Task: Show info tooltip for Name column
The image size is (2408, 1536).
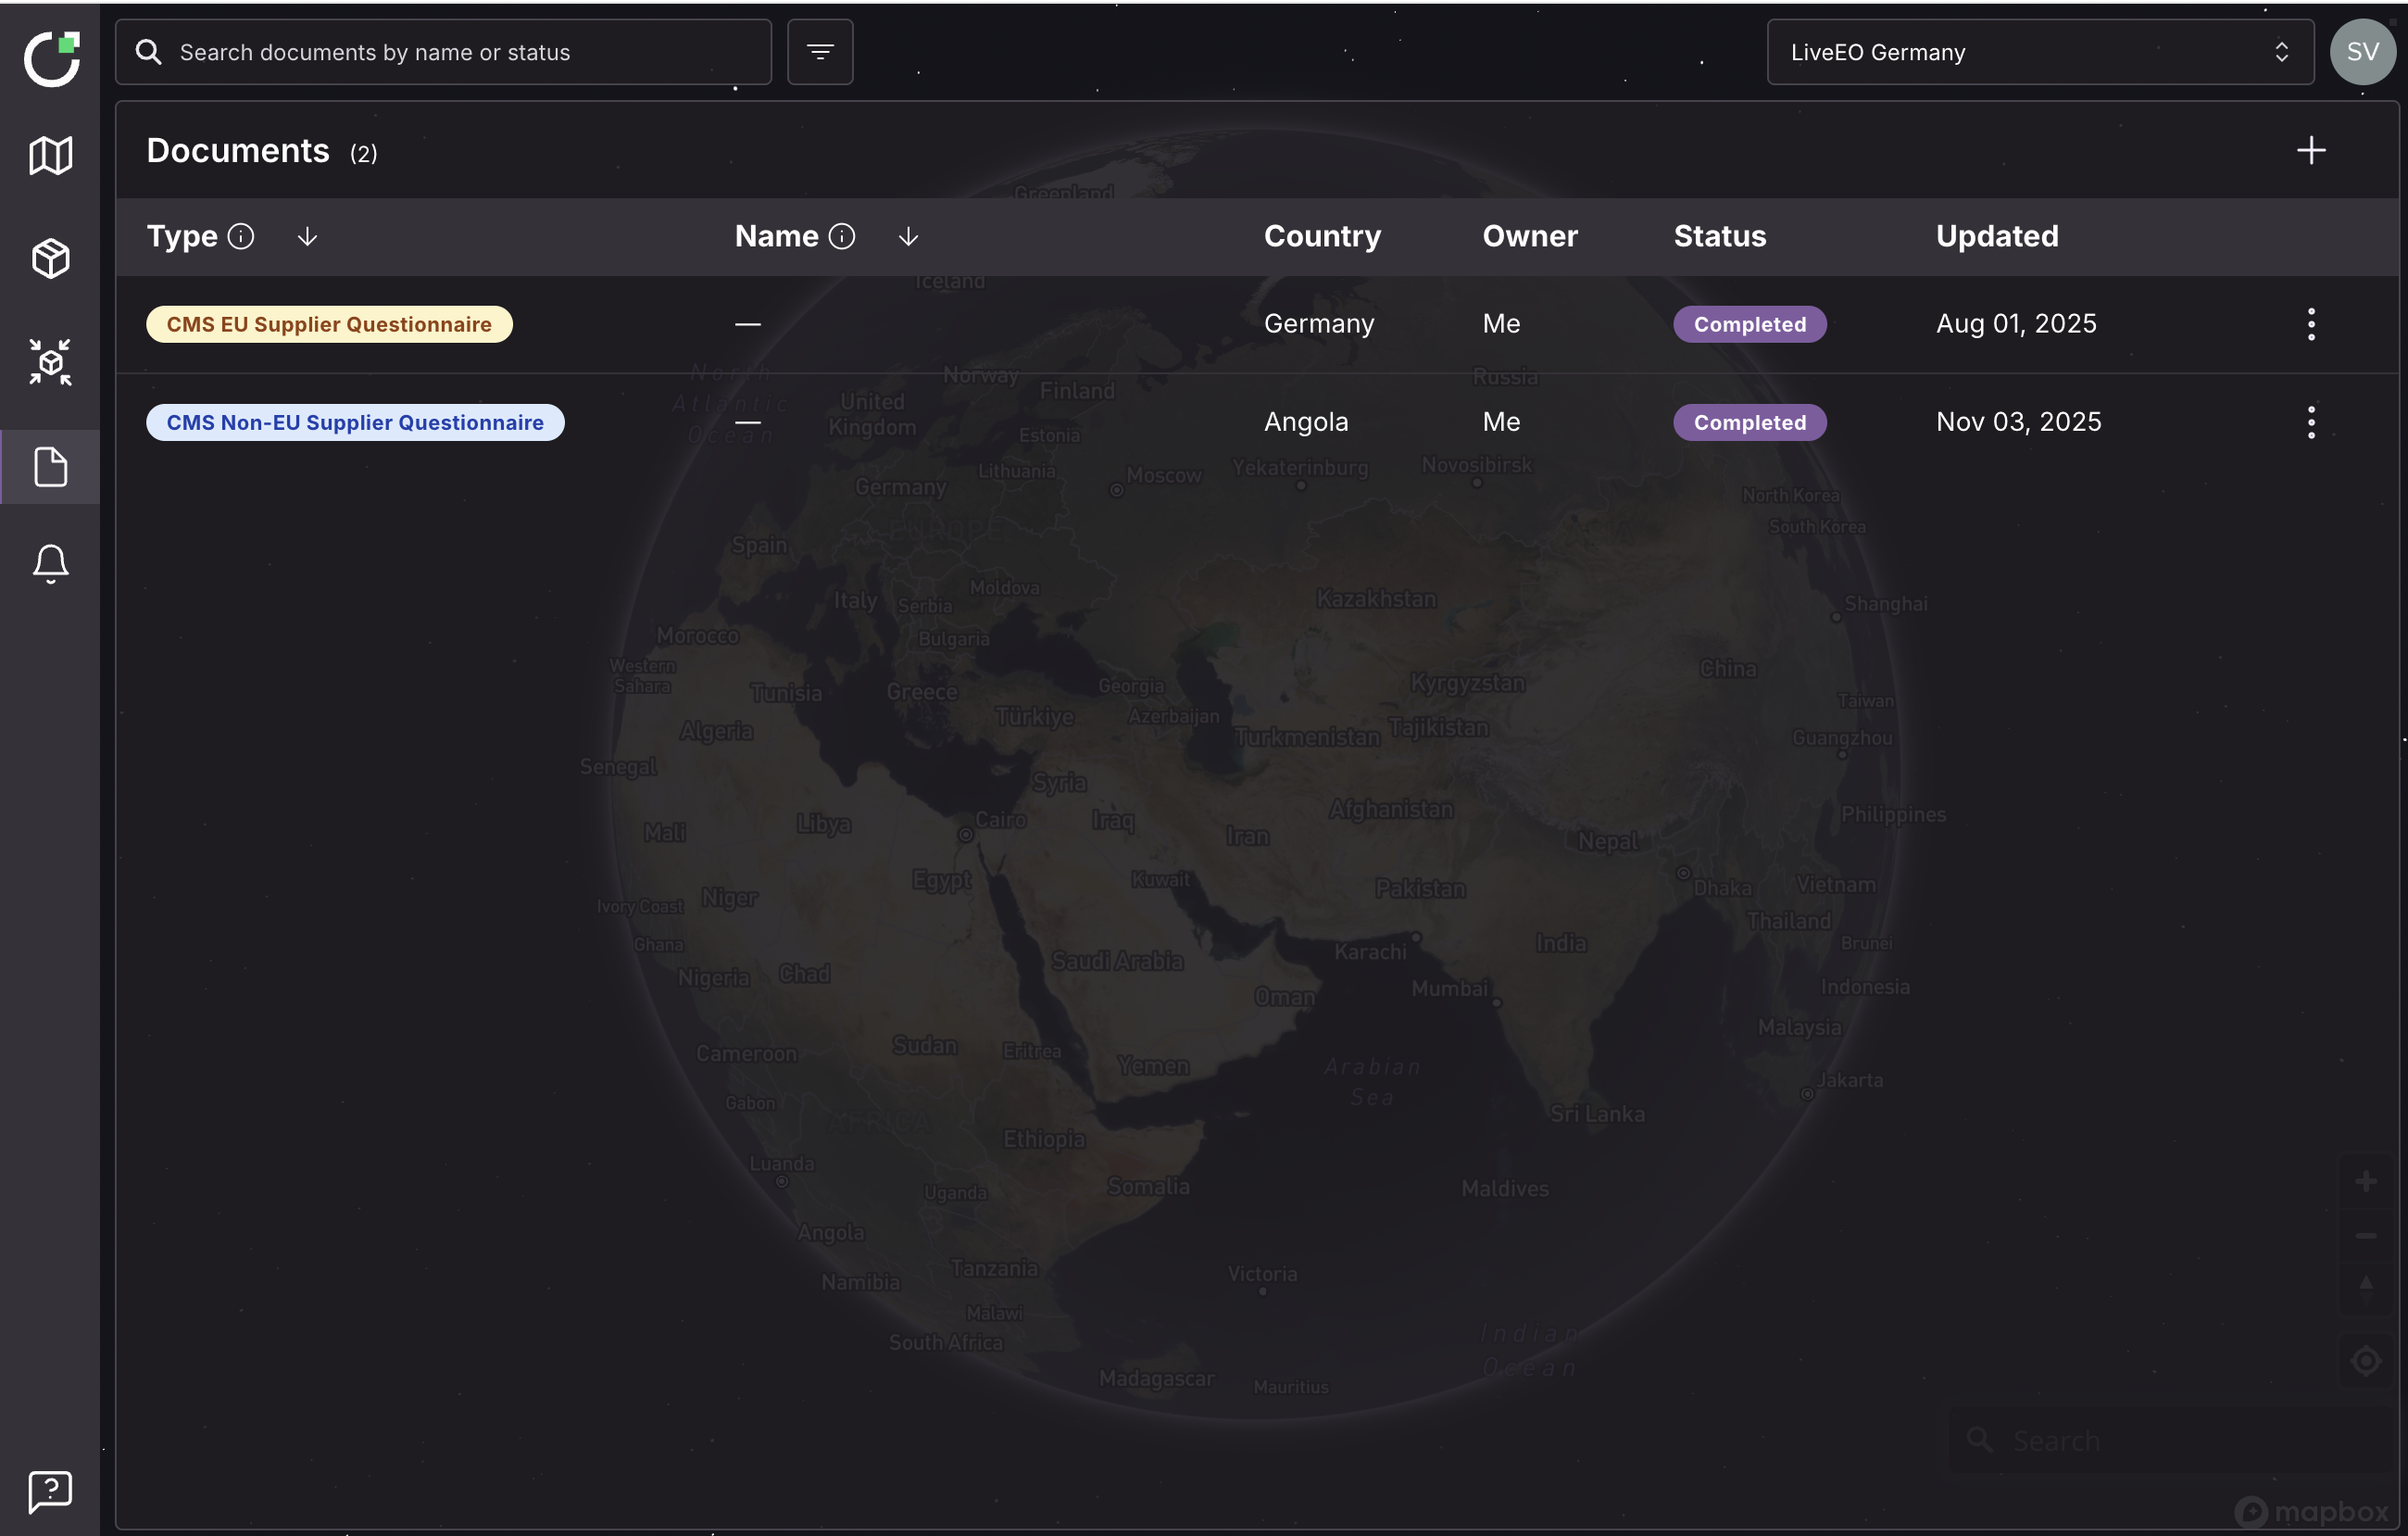Action: click(x=842, y=236)
